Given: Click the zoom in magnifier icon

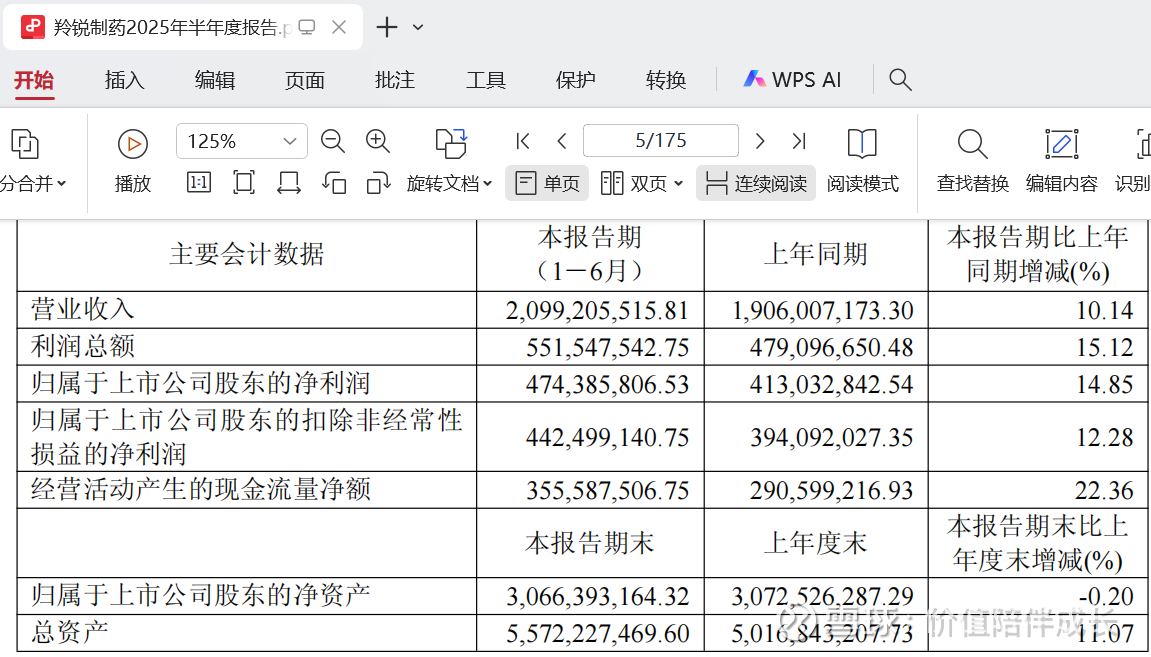Looking at the screenshot, I should click(378, 141).
